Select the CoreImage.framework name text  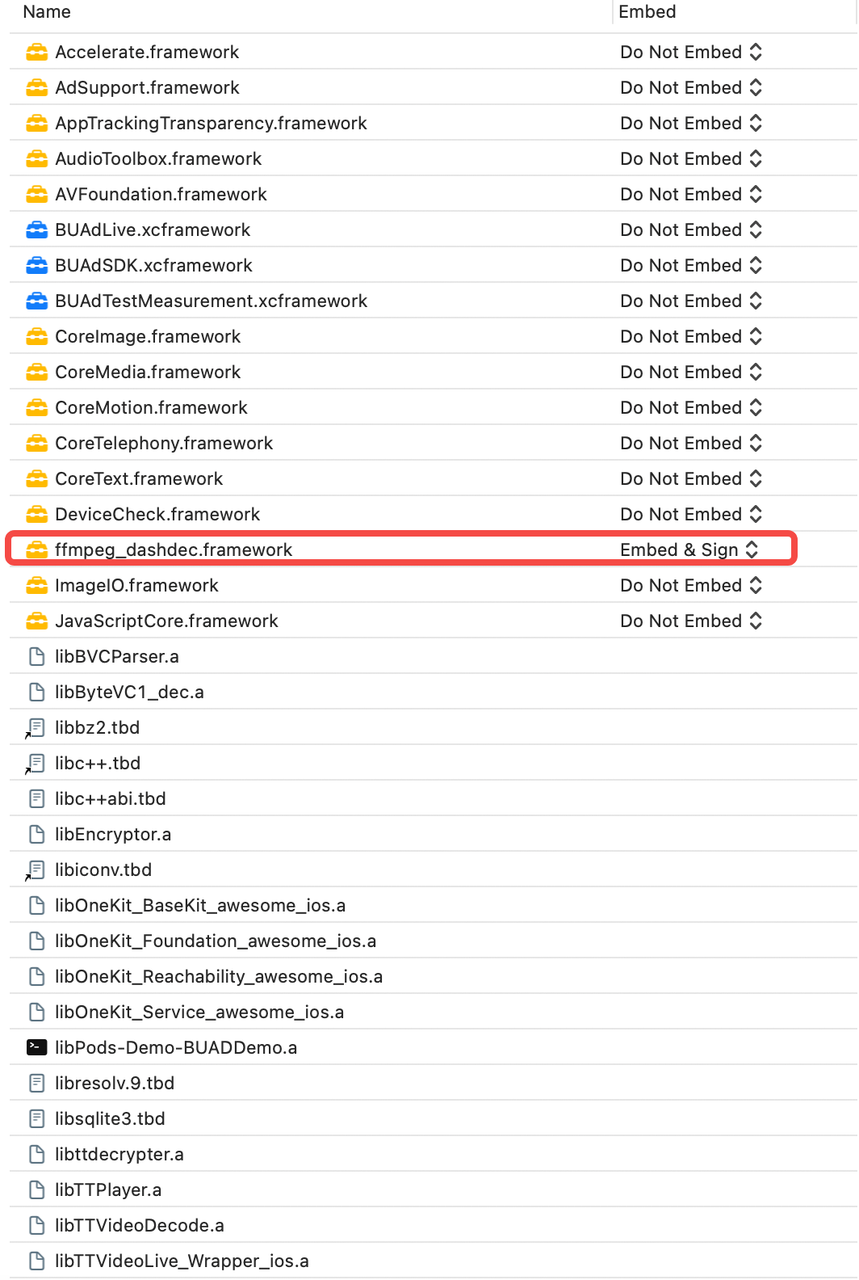148,337
